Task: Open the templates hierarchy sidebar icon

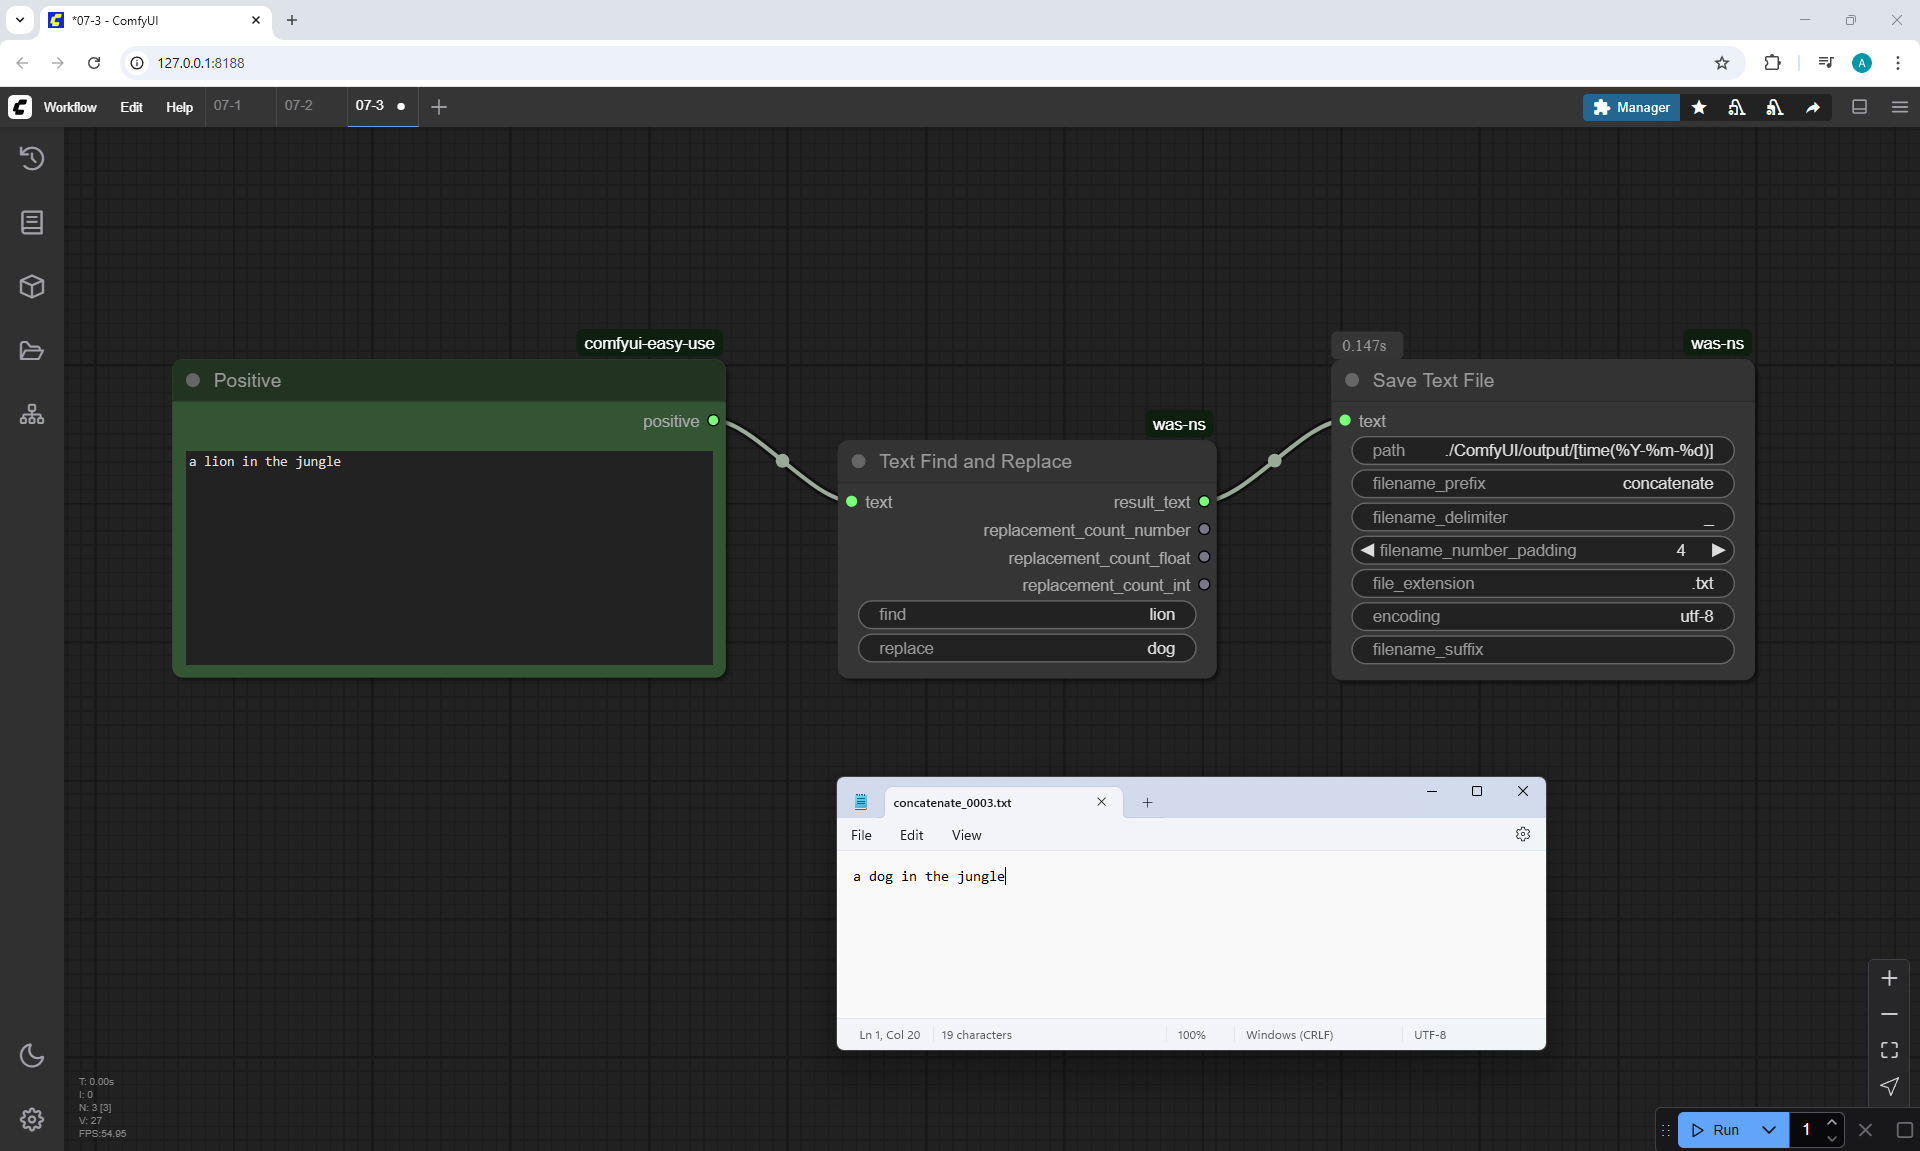Action: tap(32, 415)
